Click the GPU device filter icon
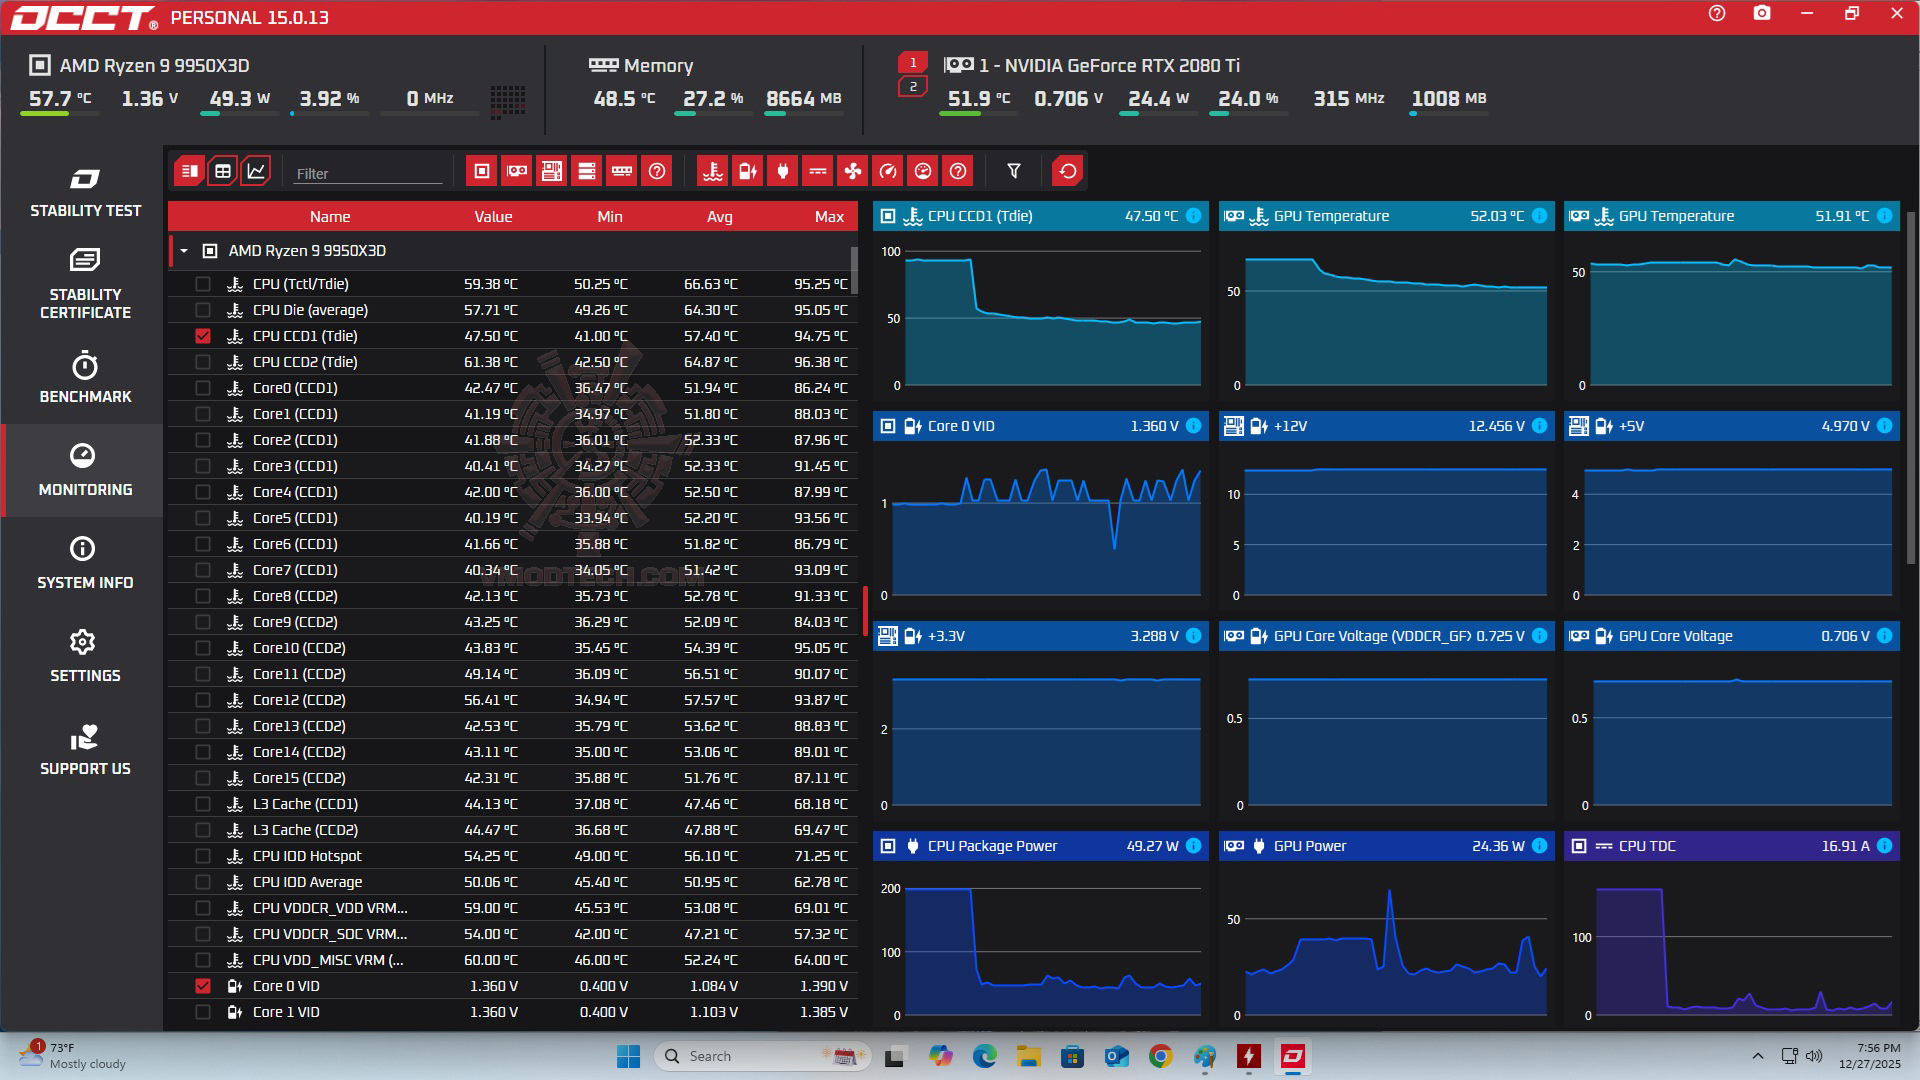Screen dimensions: 1920x1080 pos(516,171)
